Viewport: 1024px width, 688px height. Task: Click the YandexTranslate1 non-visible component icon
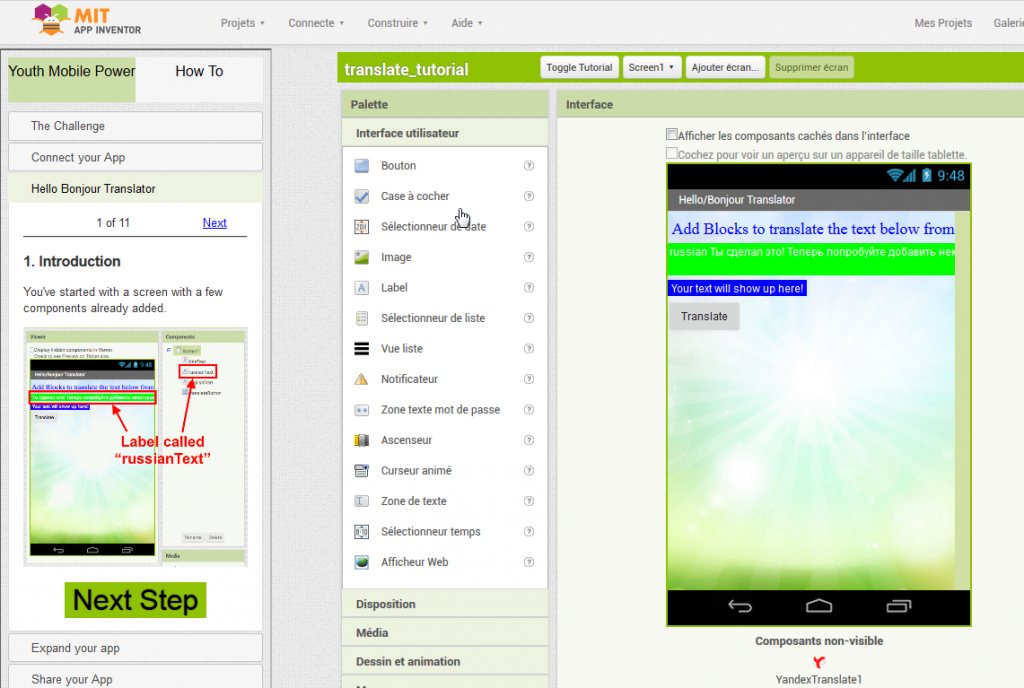point(819,662)
